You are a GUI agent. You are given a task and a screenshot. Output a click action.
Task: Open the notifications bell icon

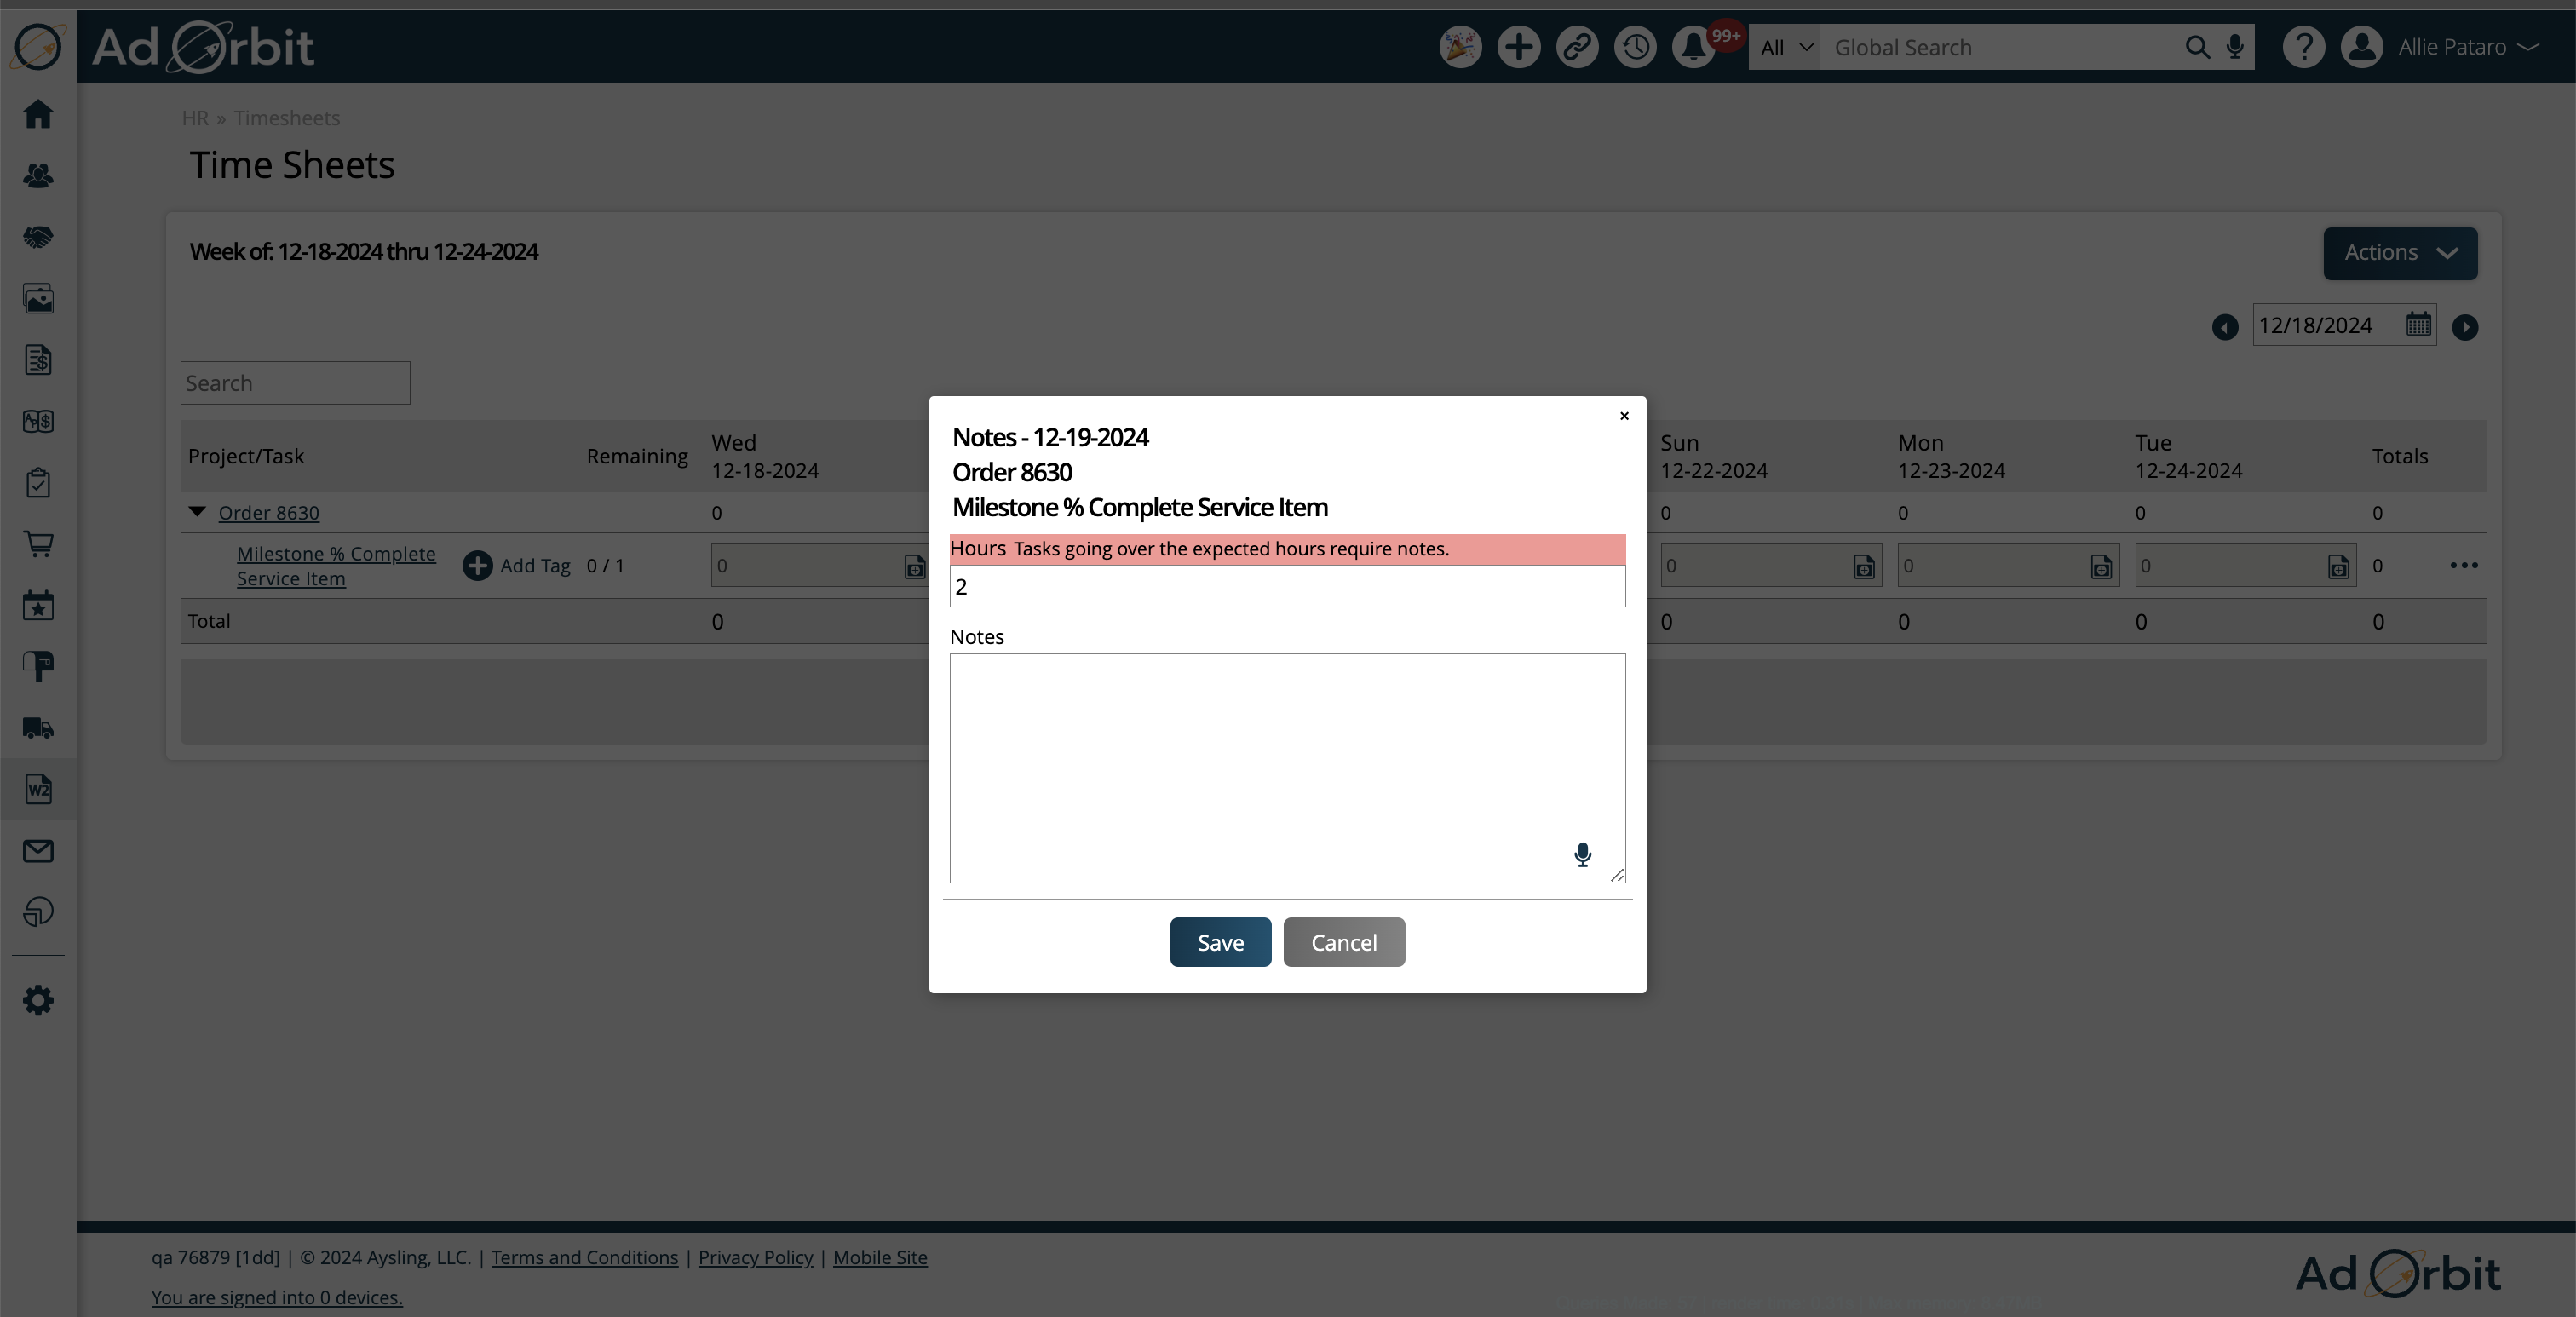(x=1693, y=47)
